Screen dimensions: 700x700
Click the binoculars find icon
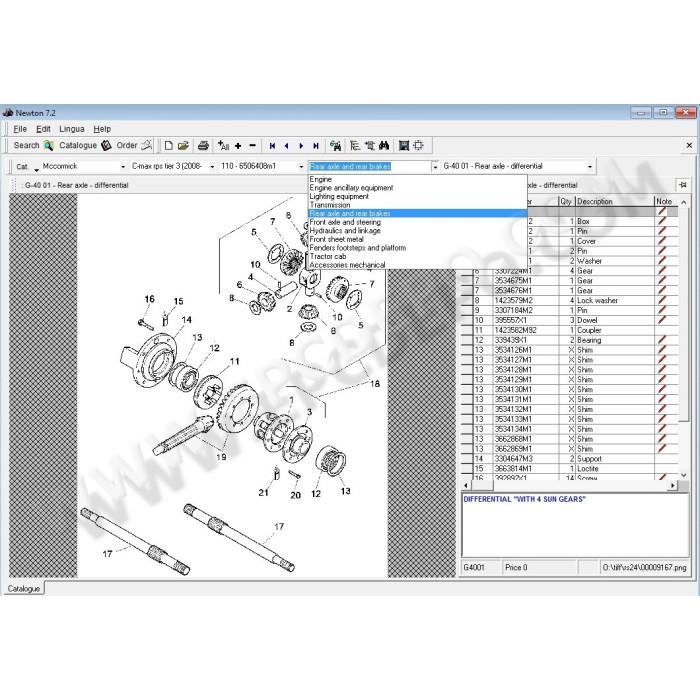tap(384, 146)
